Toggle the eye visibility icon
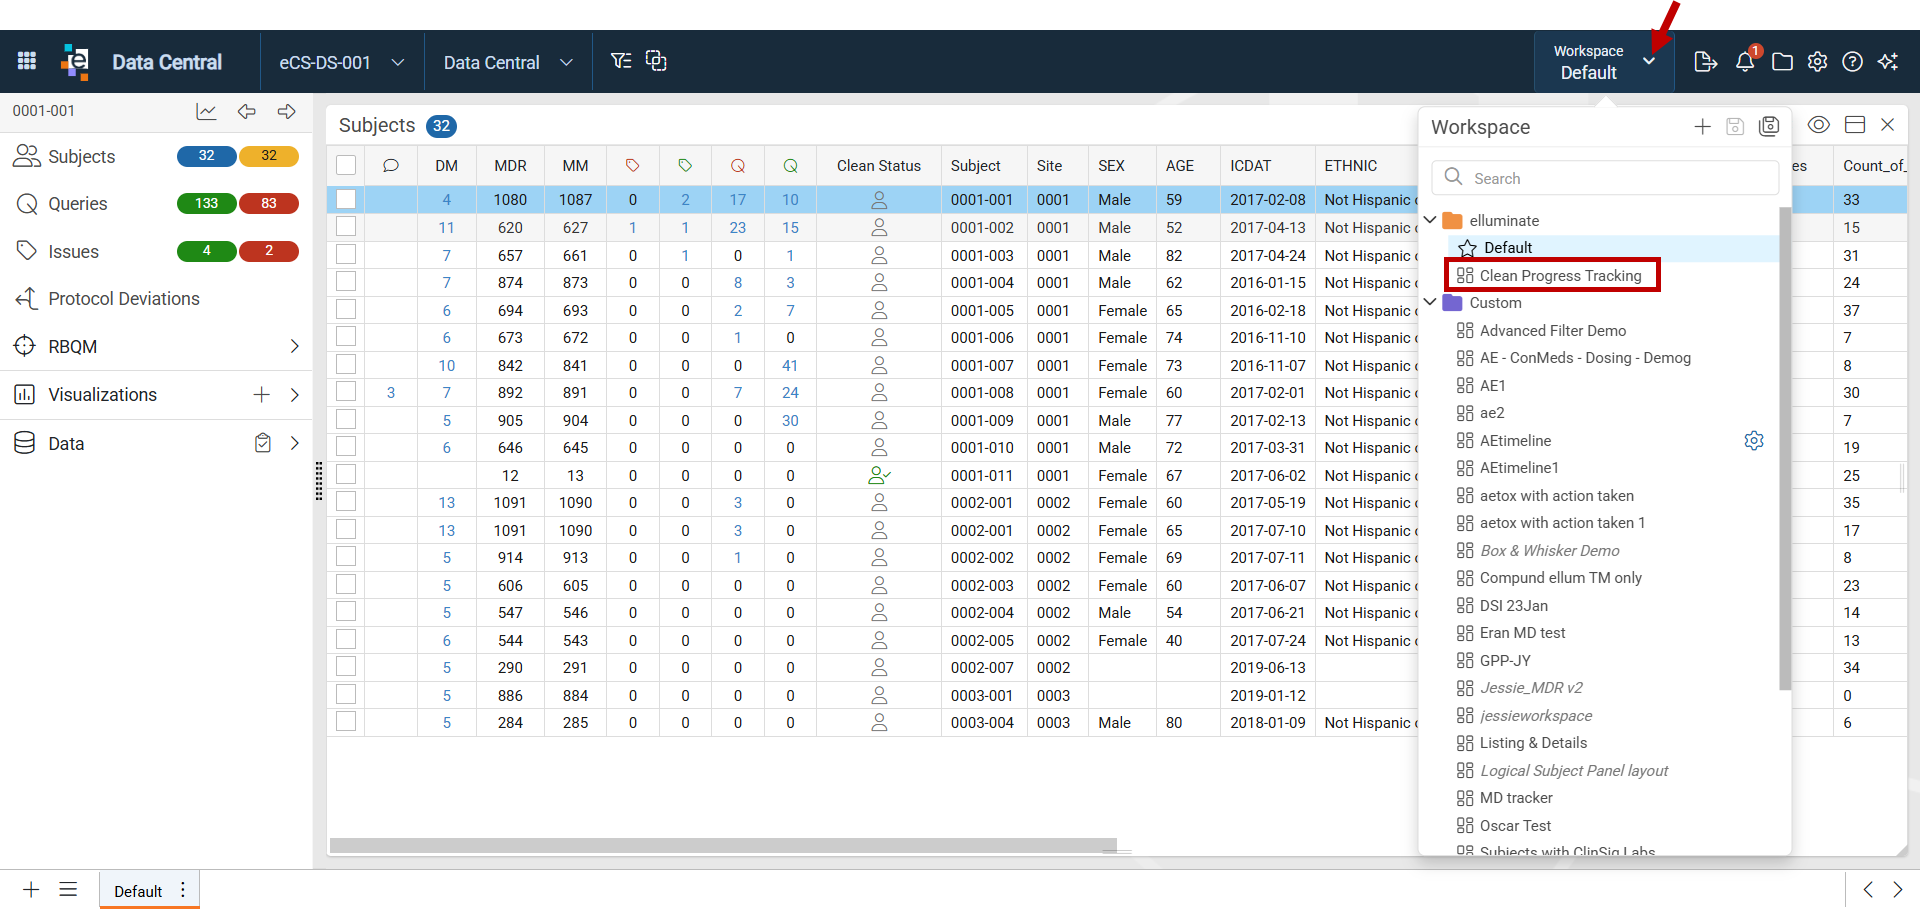This screenshot has width=1920, height=909. tap(1819, 125)
